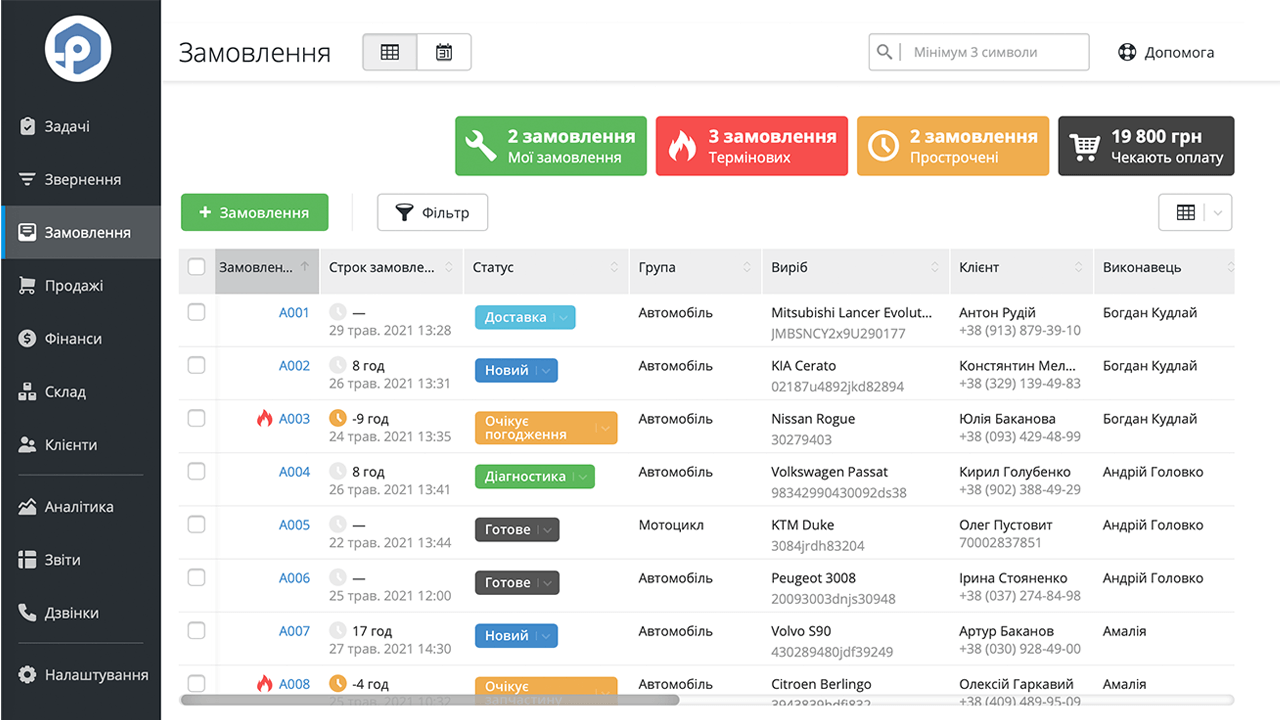The image size is (1280, 720).
Task: Click the column layout grid icon
Action: point(1186,212)
